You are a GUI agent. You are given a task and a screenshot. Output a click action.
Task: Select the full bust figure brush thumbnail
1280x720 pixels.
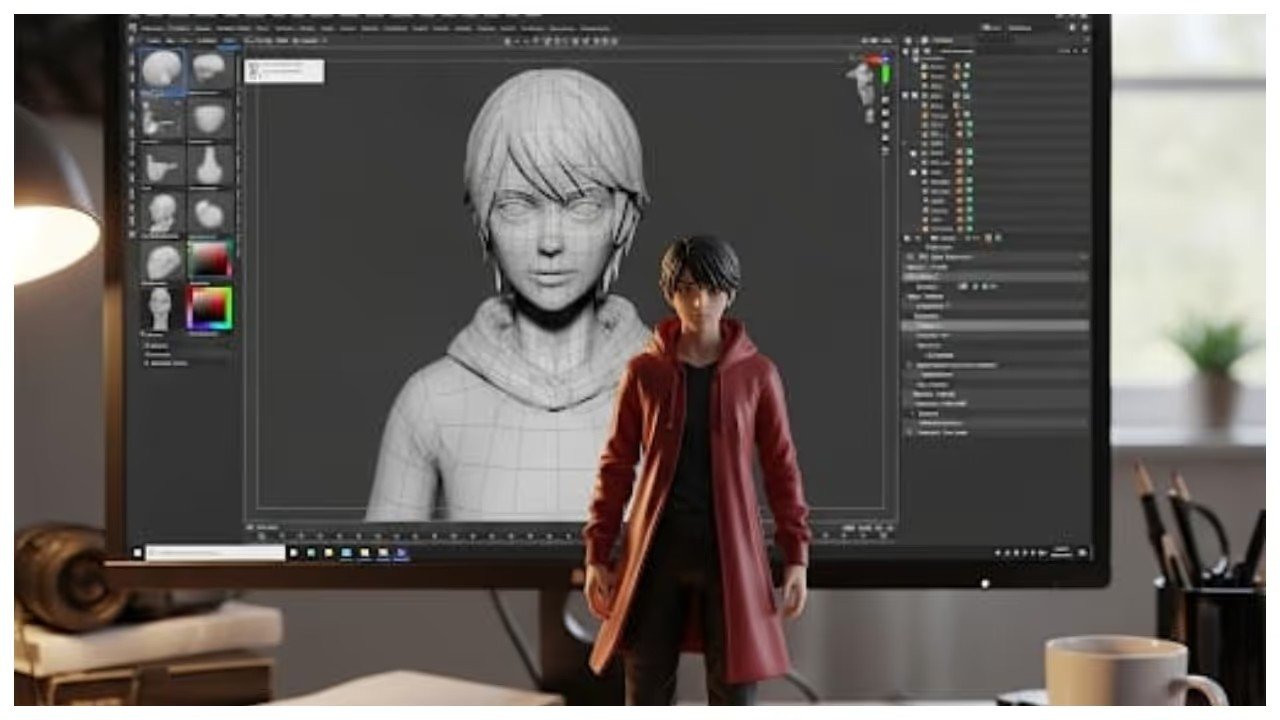pyautogui.click(x=162, y=211)
